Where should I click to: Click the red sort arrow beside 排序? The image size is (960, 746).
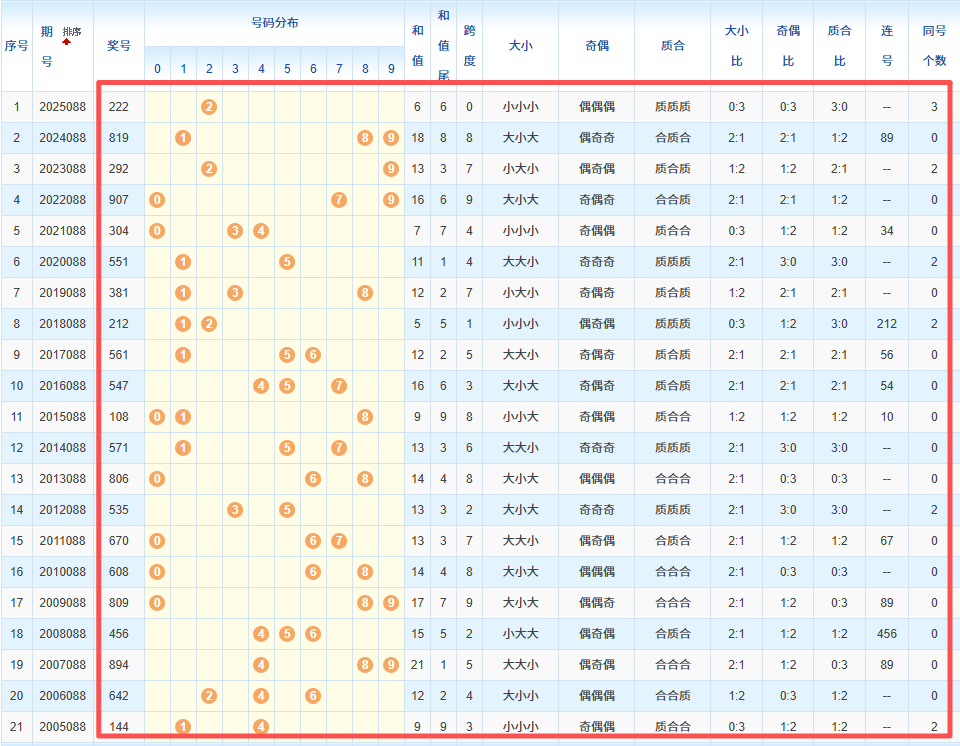pyautogui.click(x=67, y=43)
